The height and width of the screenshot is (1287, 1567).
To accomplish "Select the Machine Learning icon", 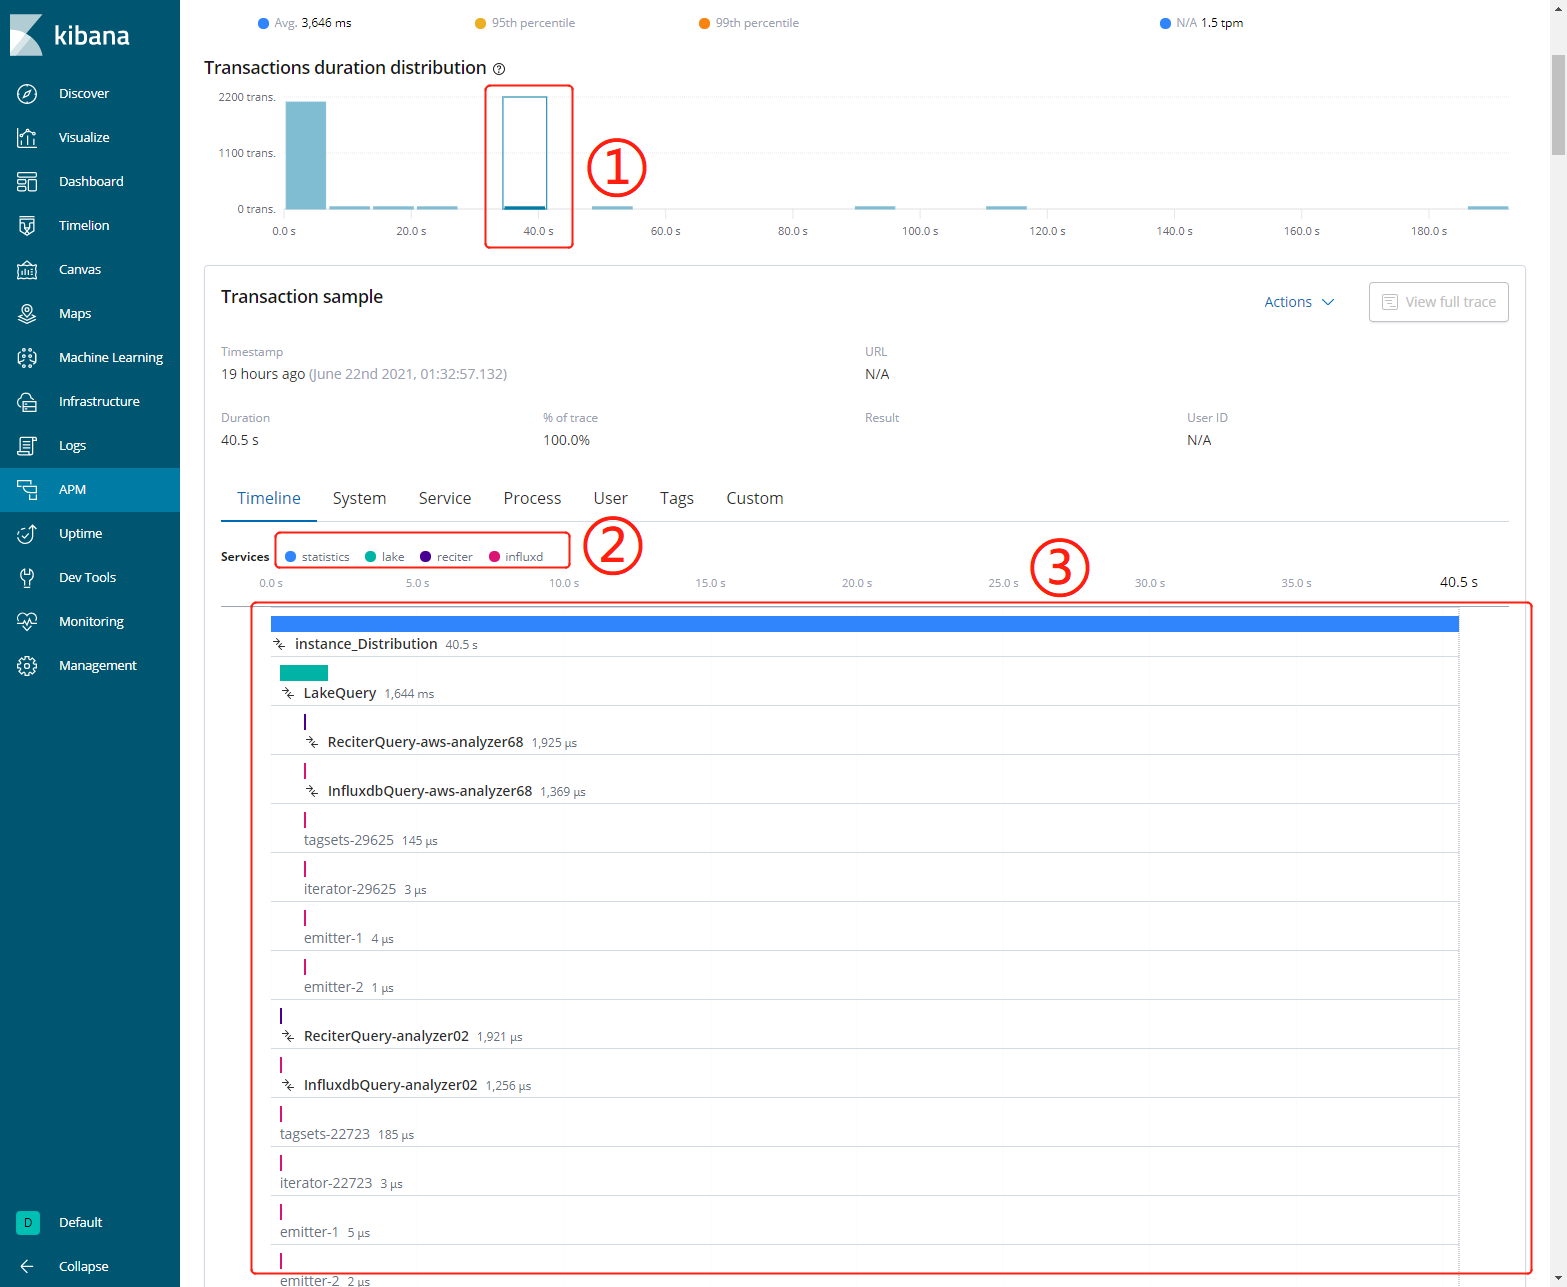I will [x=27, y=358].
